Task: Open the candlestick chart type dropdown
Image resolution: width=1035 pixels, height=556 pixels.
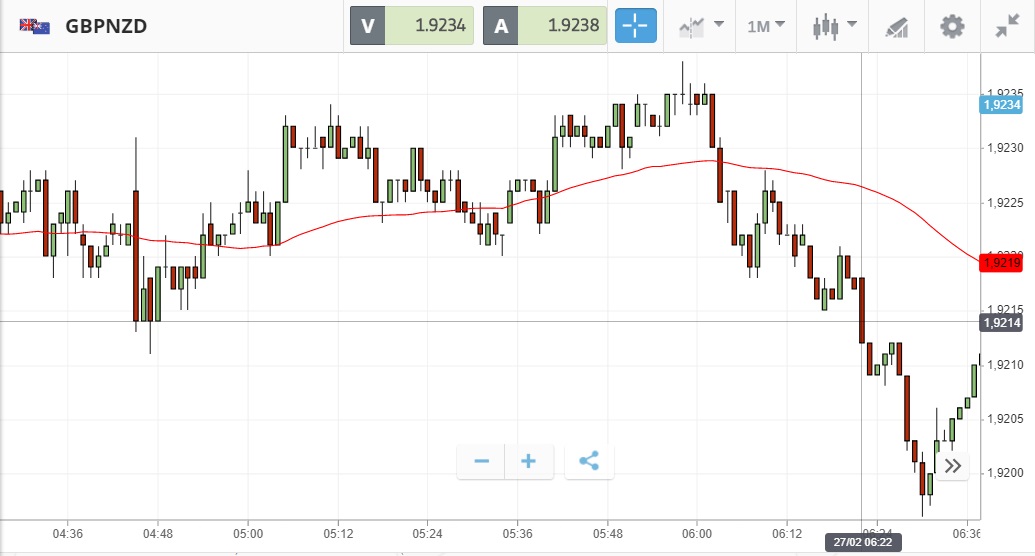Action: 835,26
